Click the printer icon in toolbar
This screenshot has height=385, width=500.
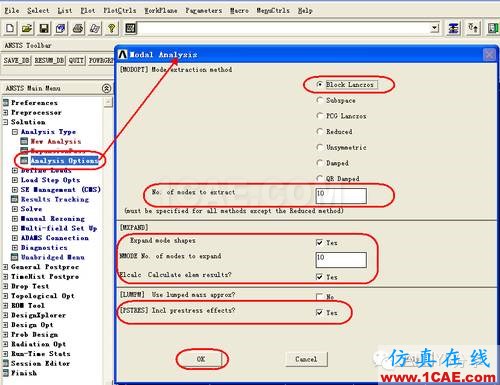78,29
